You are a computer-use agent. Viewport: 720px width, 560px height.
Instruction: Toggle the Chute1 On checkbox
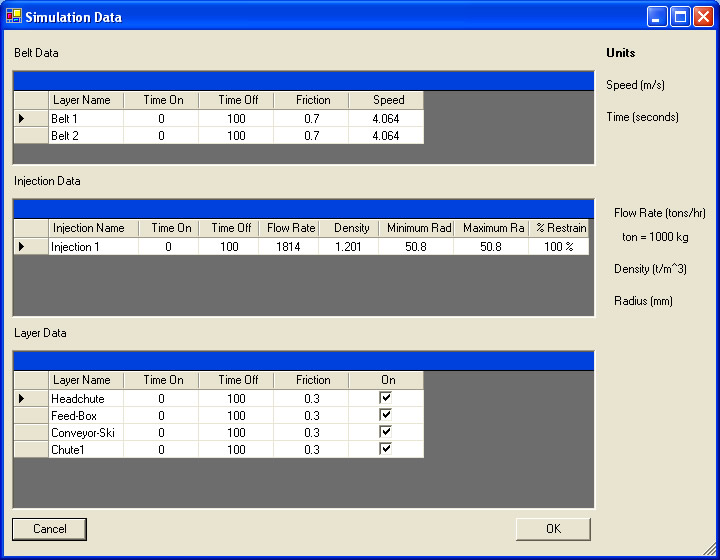[x=385, y=450]
